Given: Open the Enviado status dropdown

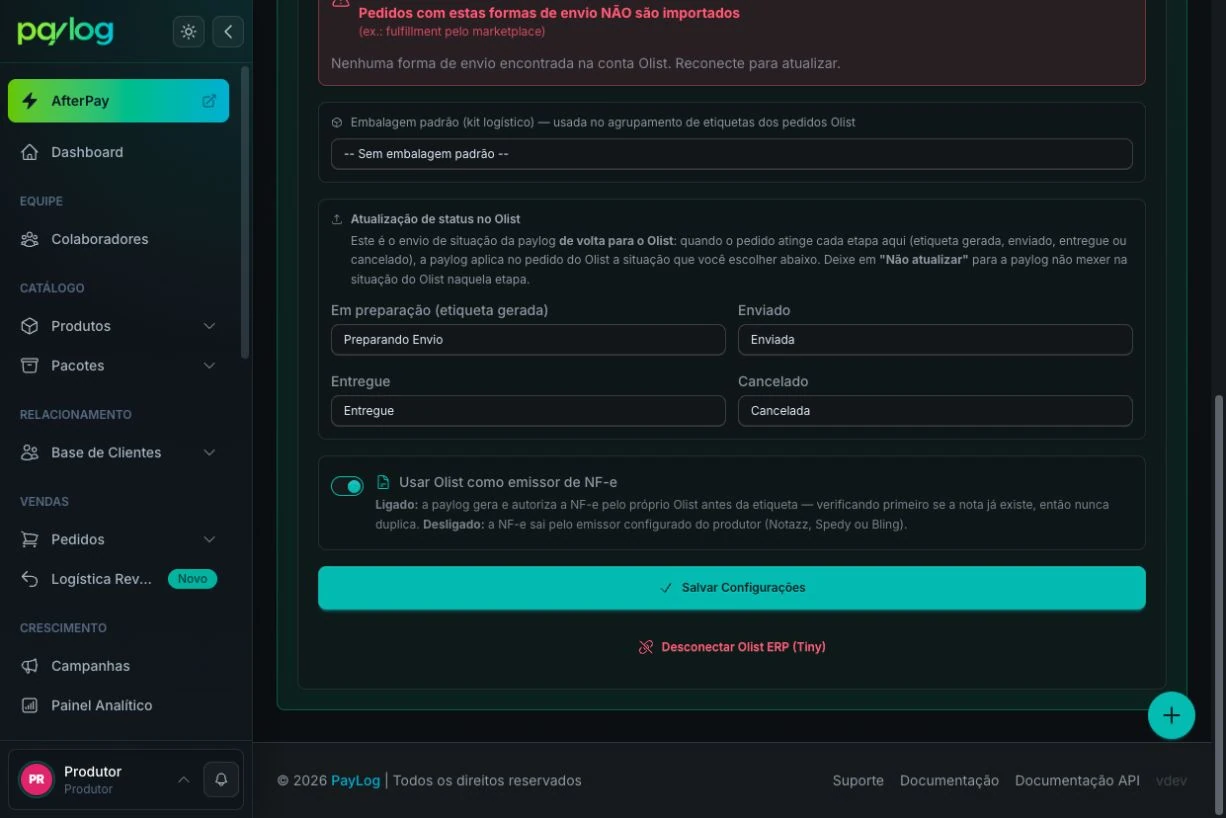Looking at the screenshot, I should coord(935,340).
